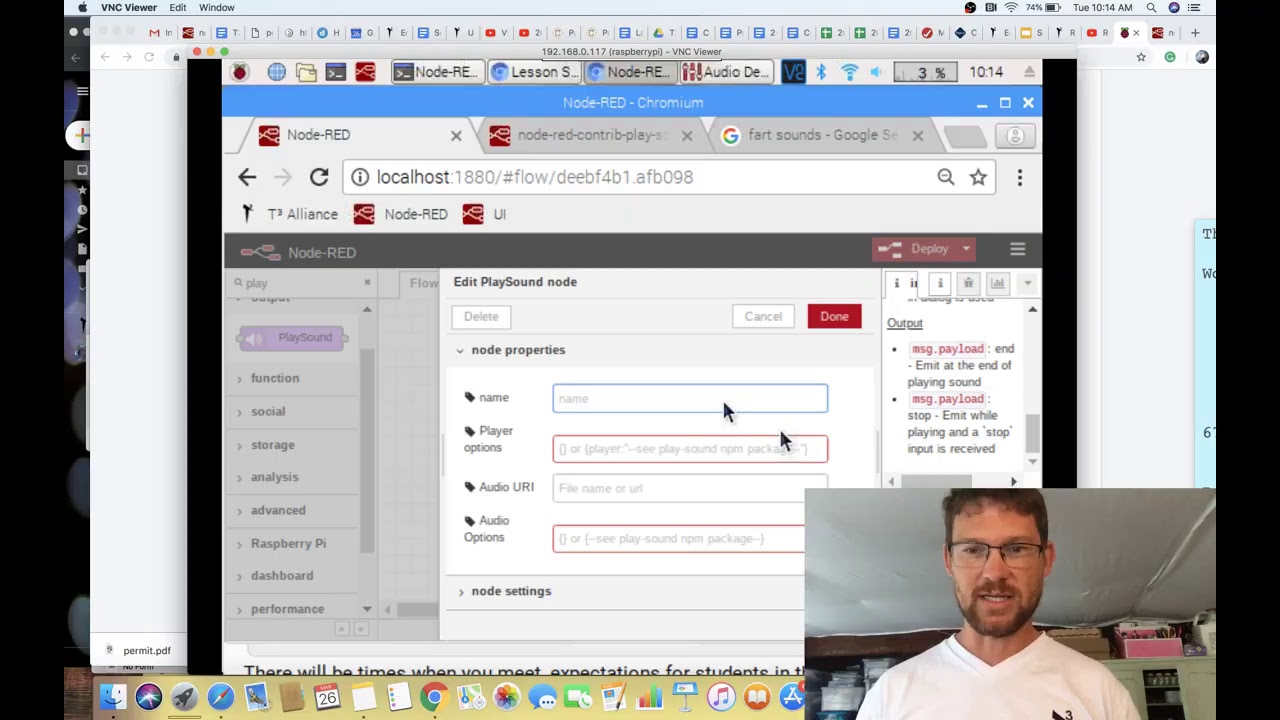This screenshot has height=720, width=1280.
Task: Open the Raspberry Pi main menu icon
Action: [239, 72]
